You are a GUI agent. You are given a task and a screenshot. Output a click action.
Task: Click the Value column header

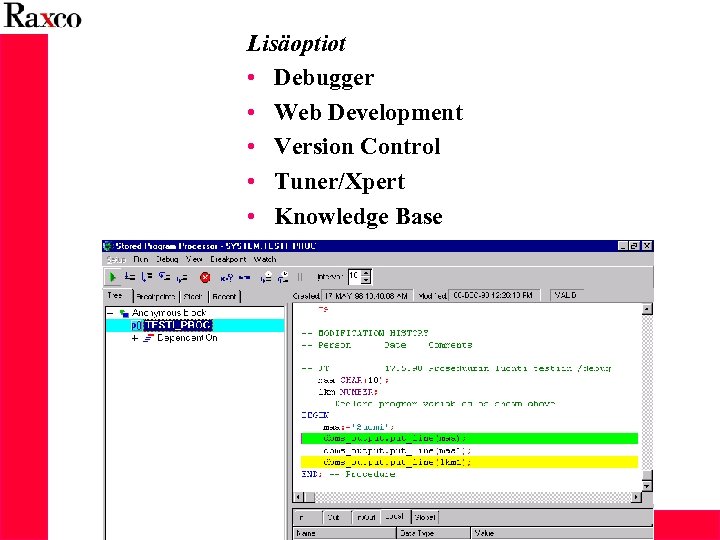(x=562, y=533)
